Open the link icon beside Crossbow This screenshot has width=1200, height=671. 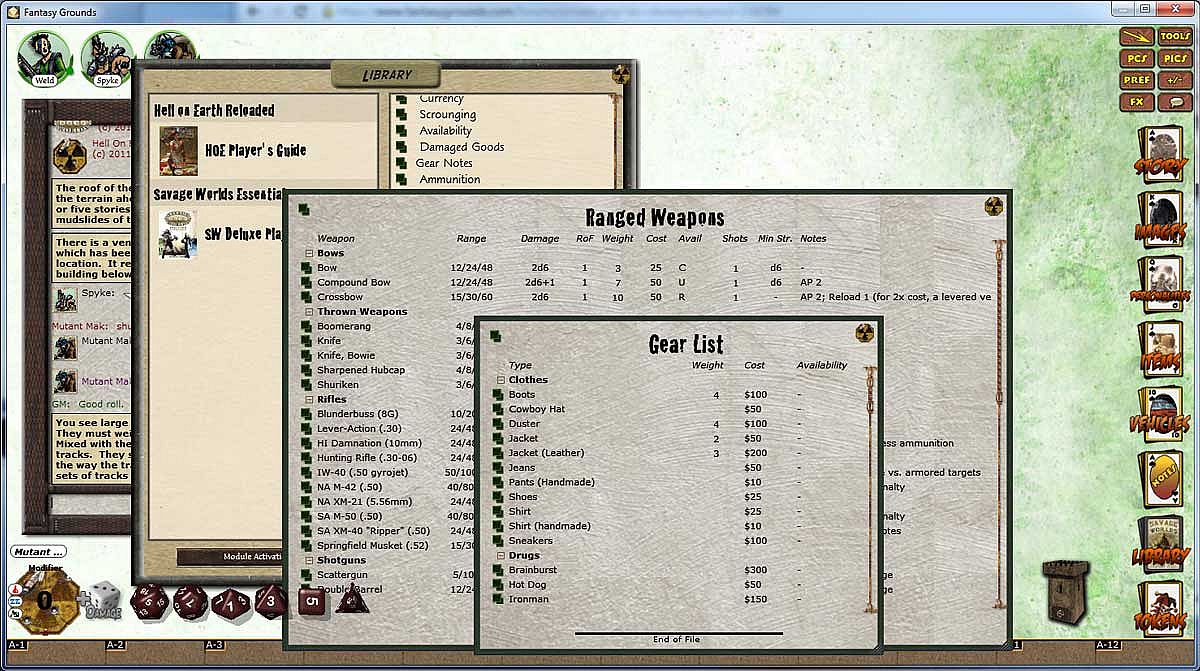coord(306,297)
